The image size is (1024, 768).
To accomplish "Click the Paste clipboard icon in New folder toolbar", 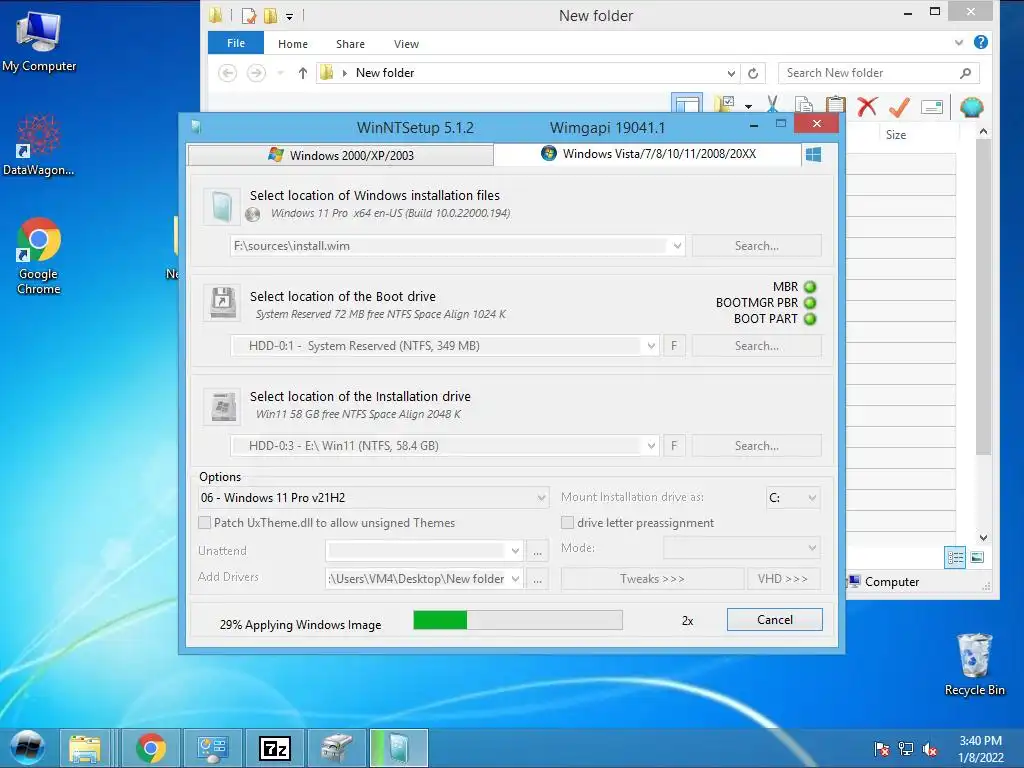I will click(x=835, y=105).
